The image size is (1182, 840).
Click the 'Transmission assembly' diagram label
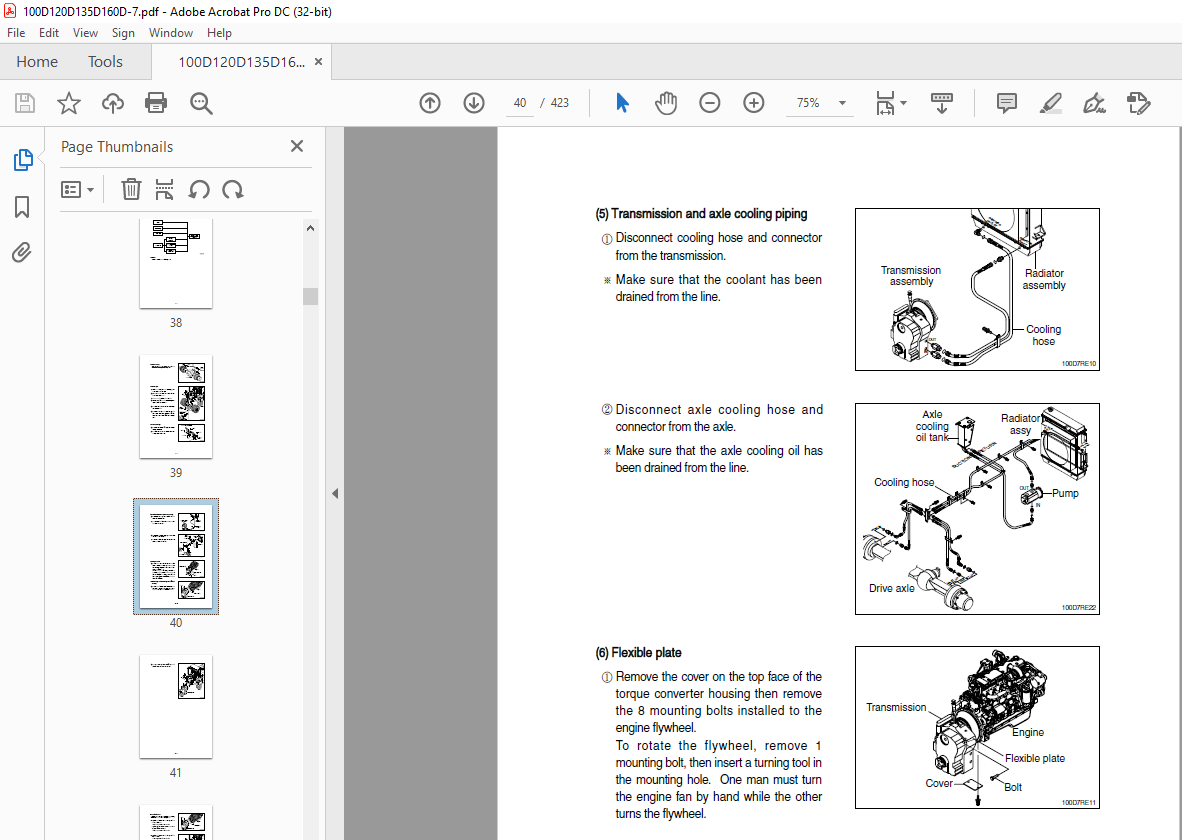[x=911, y=275]
